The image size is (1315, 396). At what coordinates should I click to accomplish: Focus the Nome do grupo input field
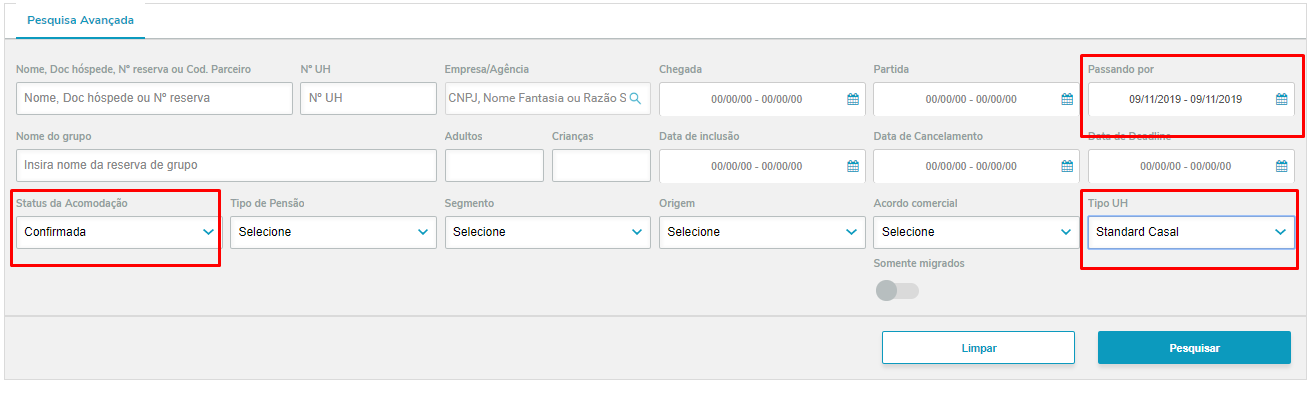226,165
